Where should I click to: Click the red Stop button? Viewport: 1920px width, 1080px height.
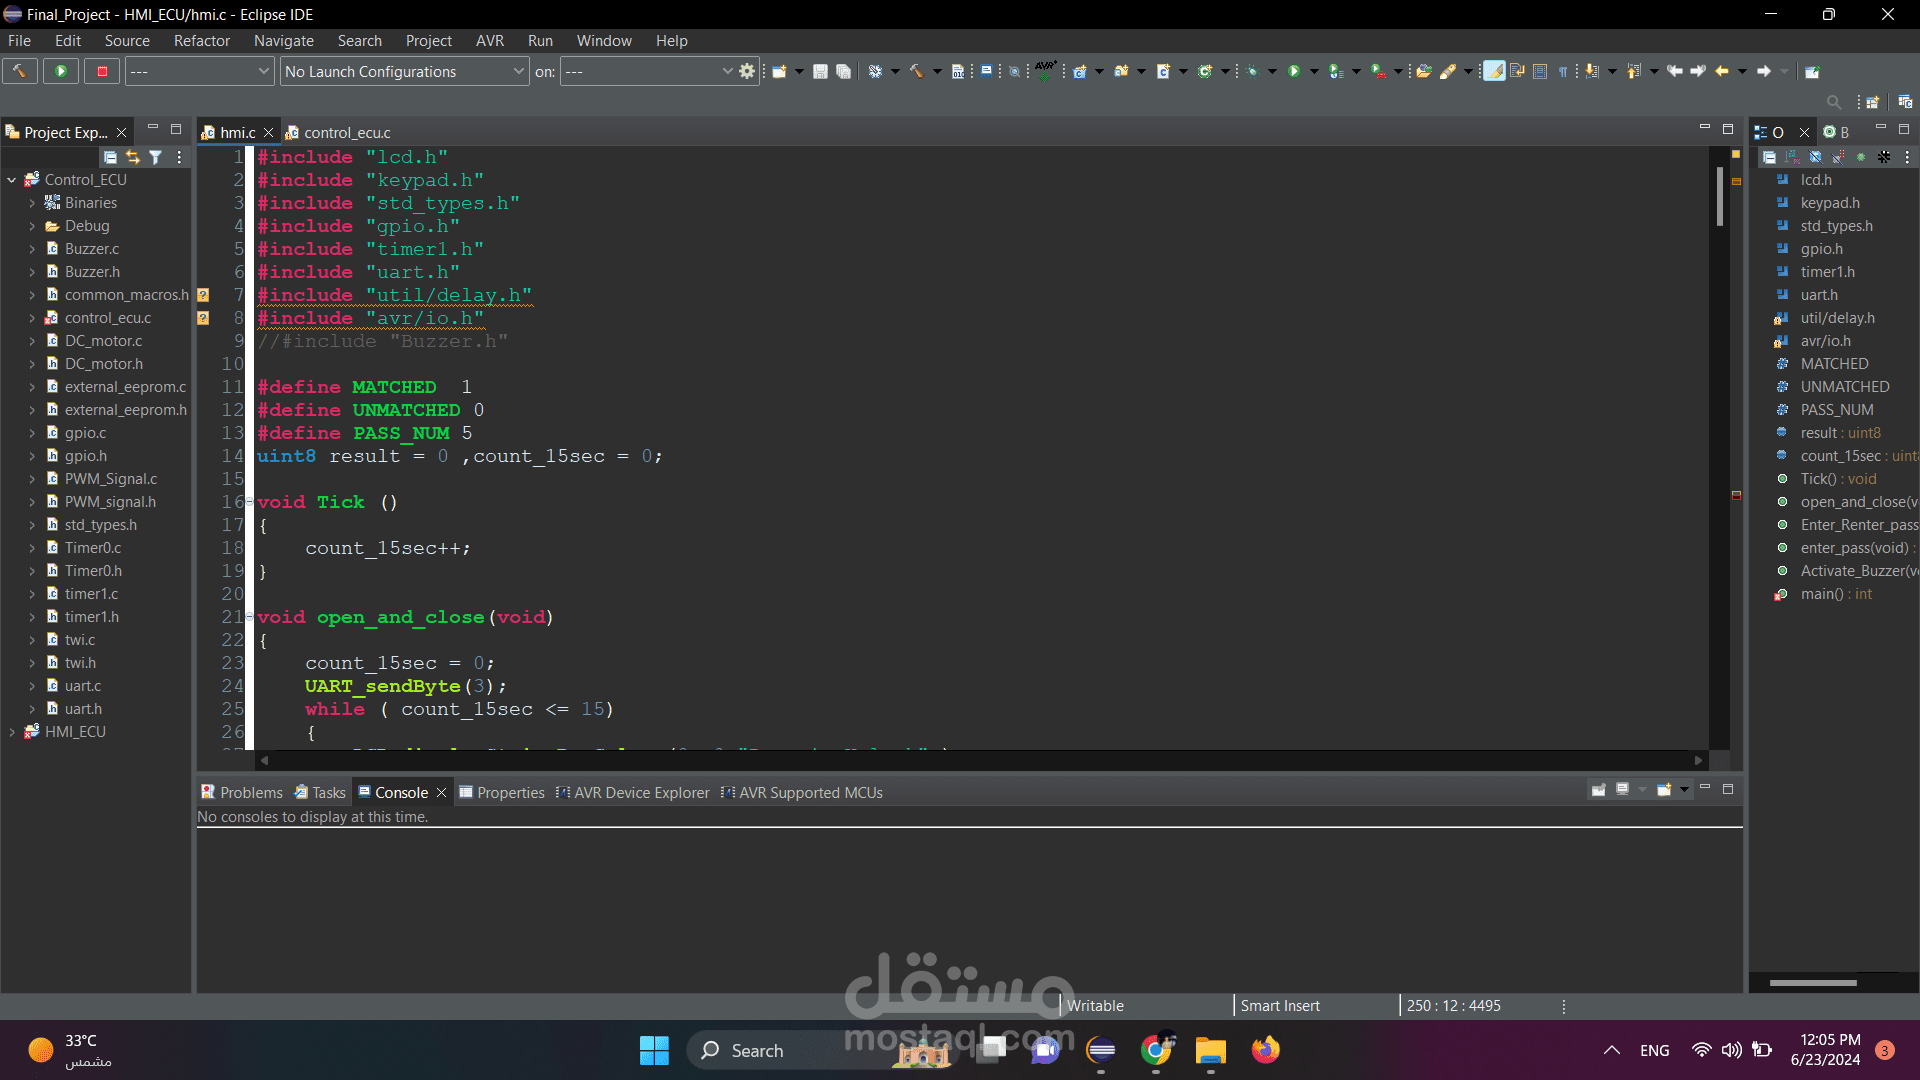[x=102, y=71]
